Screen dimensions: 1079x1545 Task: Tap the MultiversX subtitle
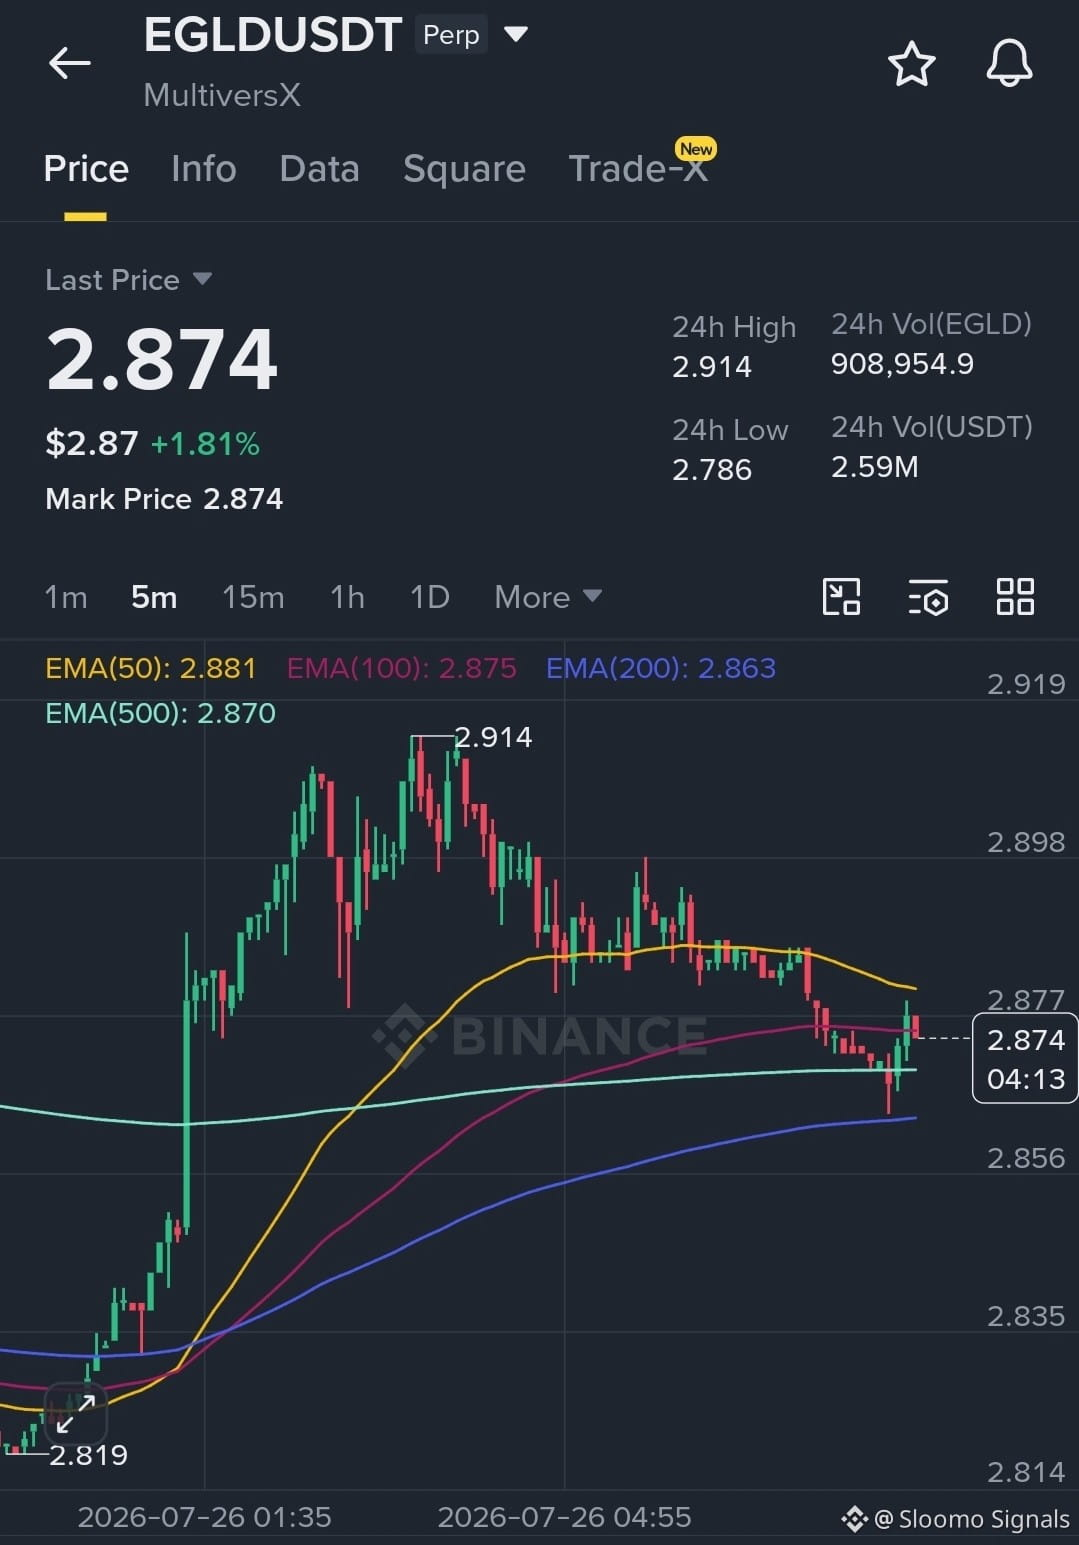tap(222, 95)
